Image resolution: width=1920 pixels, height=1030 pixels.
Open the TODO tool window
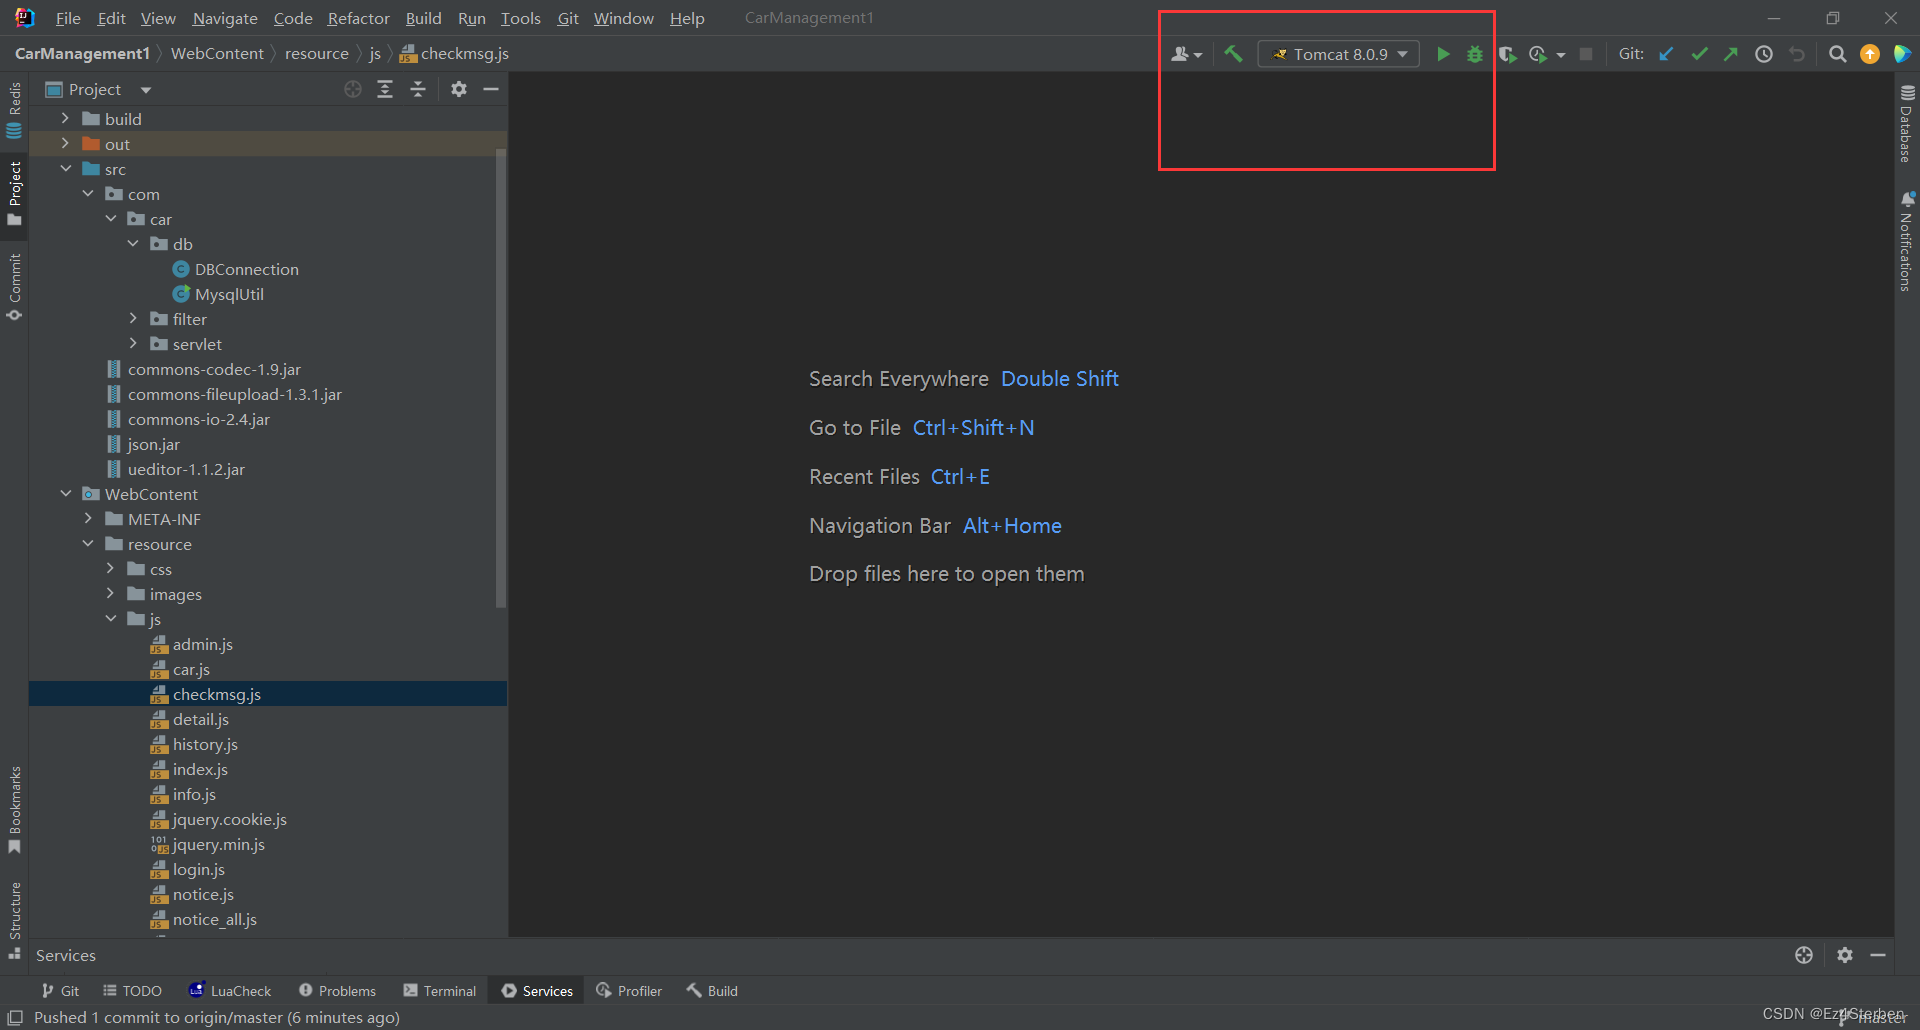click(x=132, y=990)
